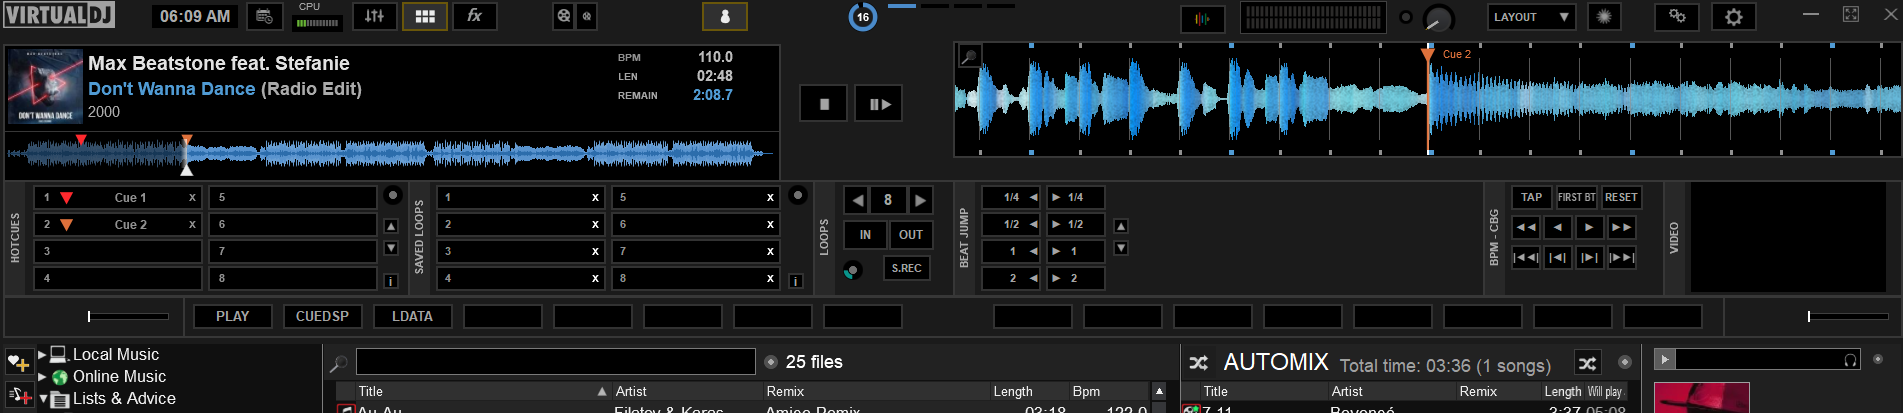Open the fx effects panel
1903x413 pixels.
click(x=475, y=16)
